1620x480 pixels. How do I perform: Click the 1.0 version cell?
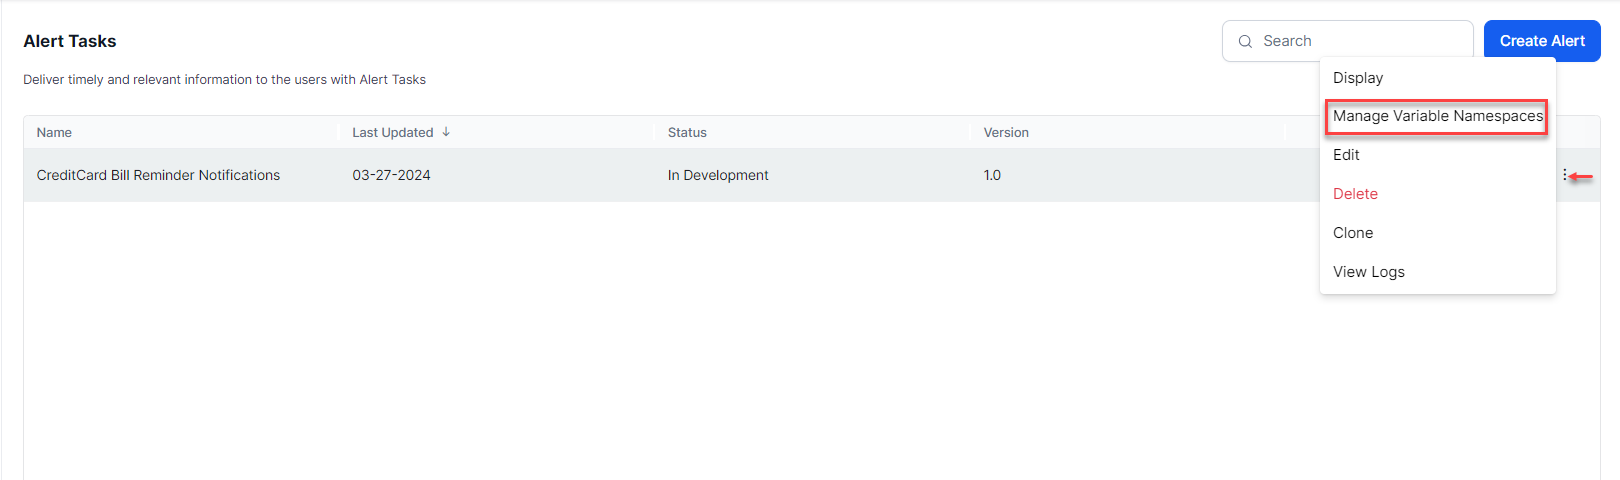click(x=992, y=175)
